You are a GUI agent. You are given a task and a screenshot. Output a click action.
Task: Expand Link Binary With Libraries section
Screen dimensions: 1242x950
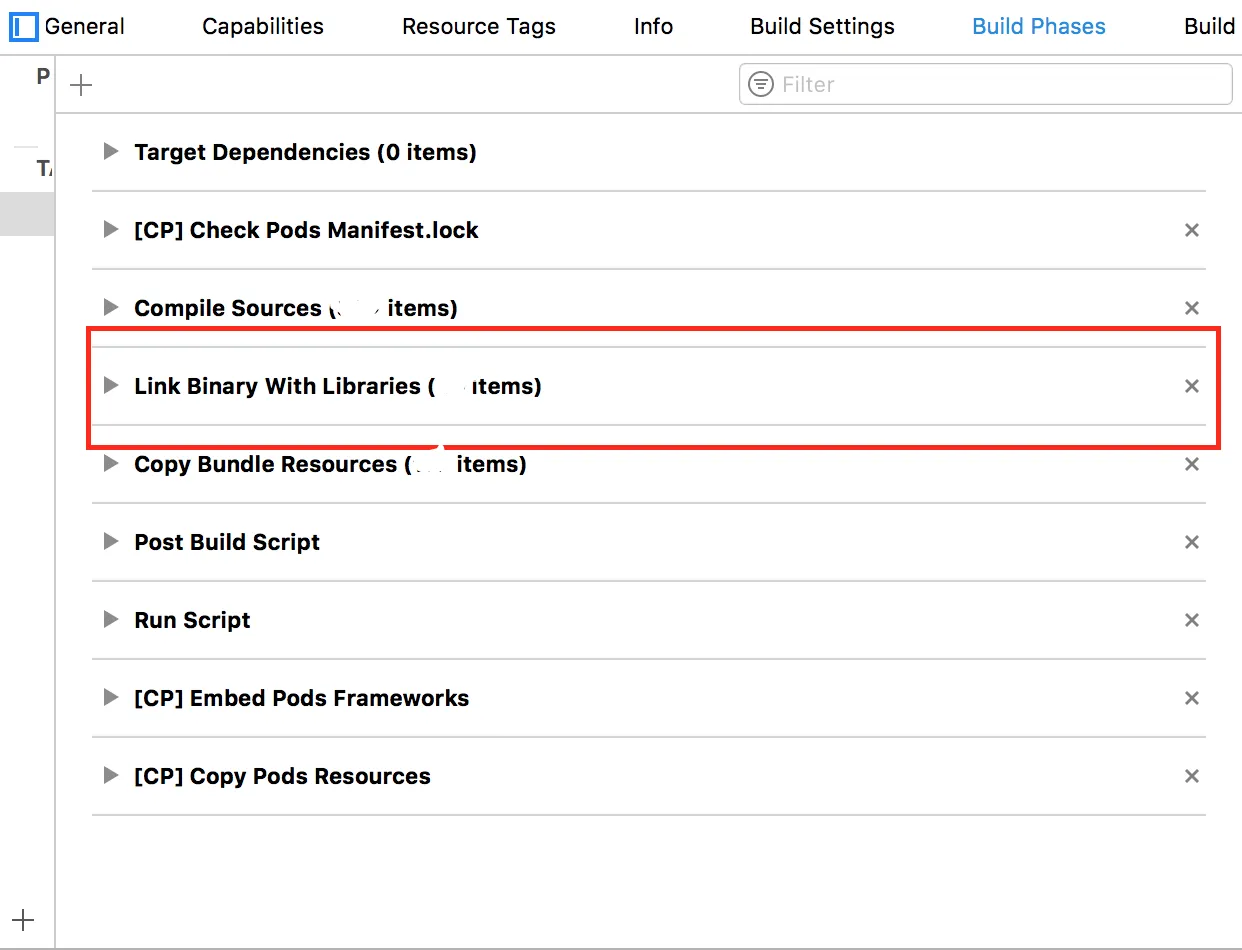click(x=111, y=386)
